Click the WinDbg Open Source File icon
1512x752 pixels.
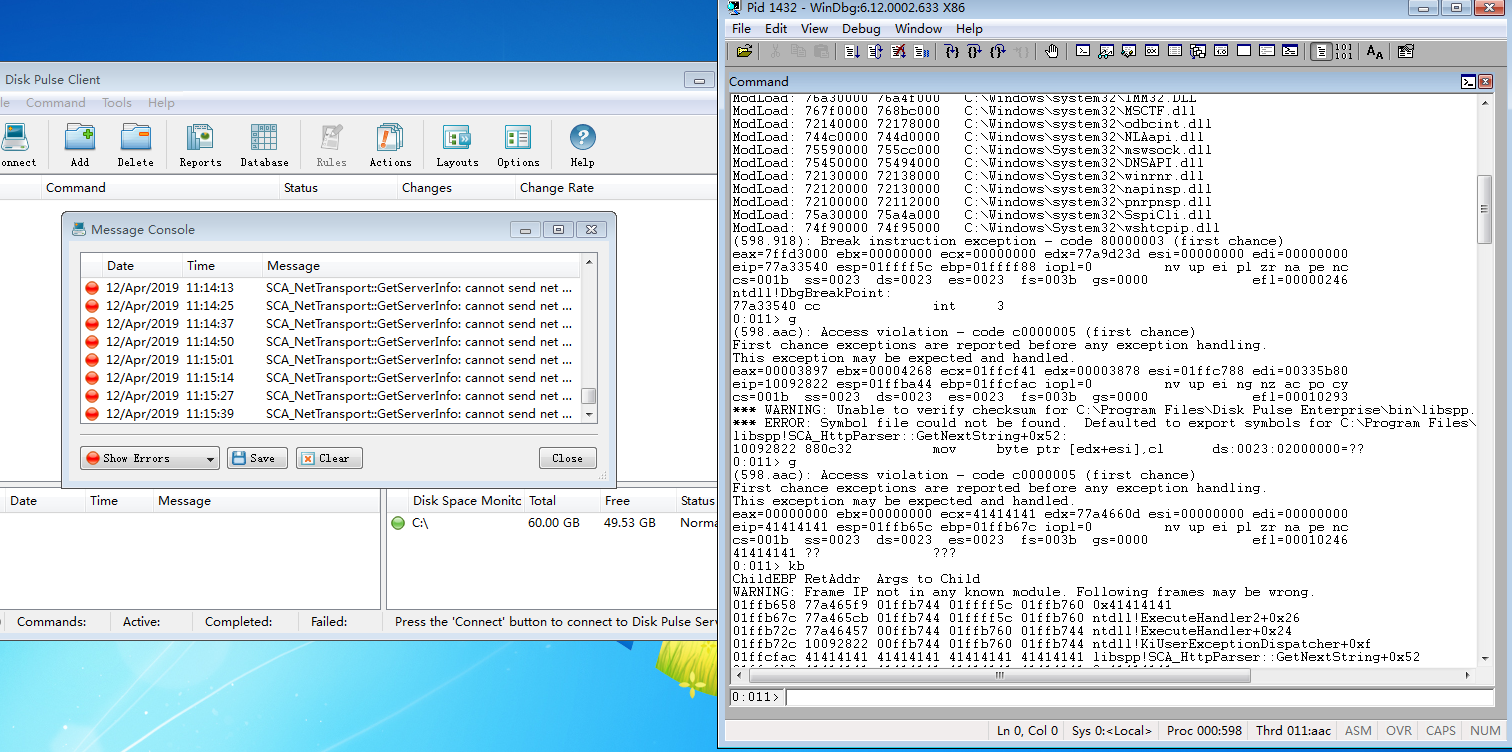[x=744, y=51]
